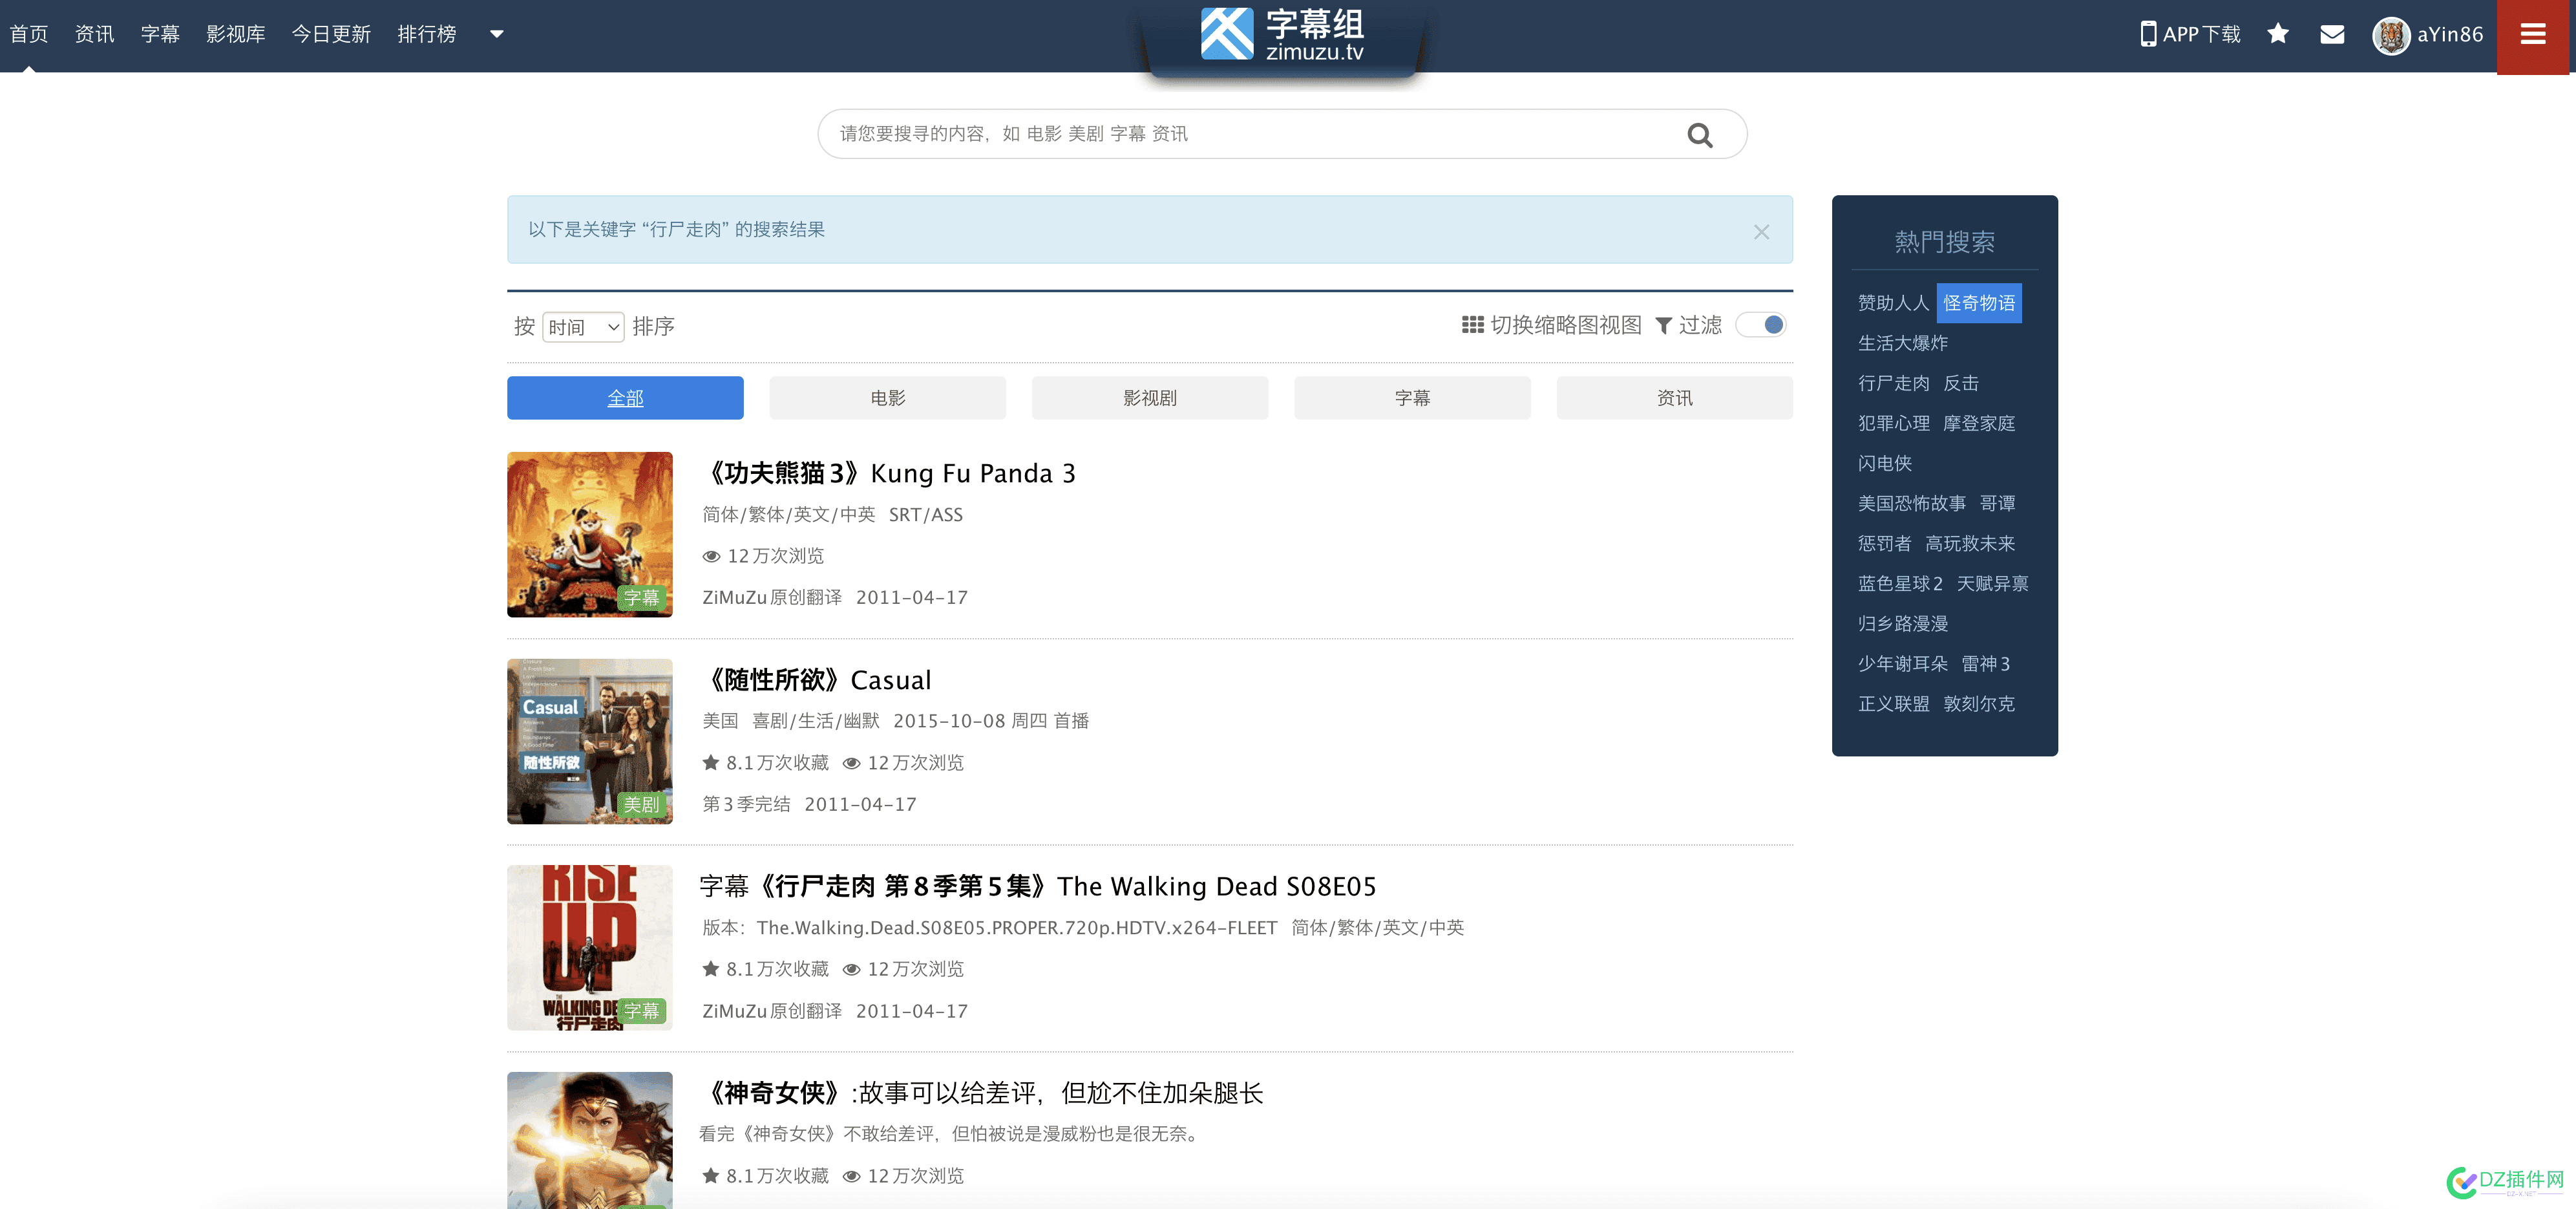Search hot keyword 反击
2576x1209 pixels.
click(x=1961, y=383)
